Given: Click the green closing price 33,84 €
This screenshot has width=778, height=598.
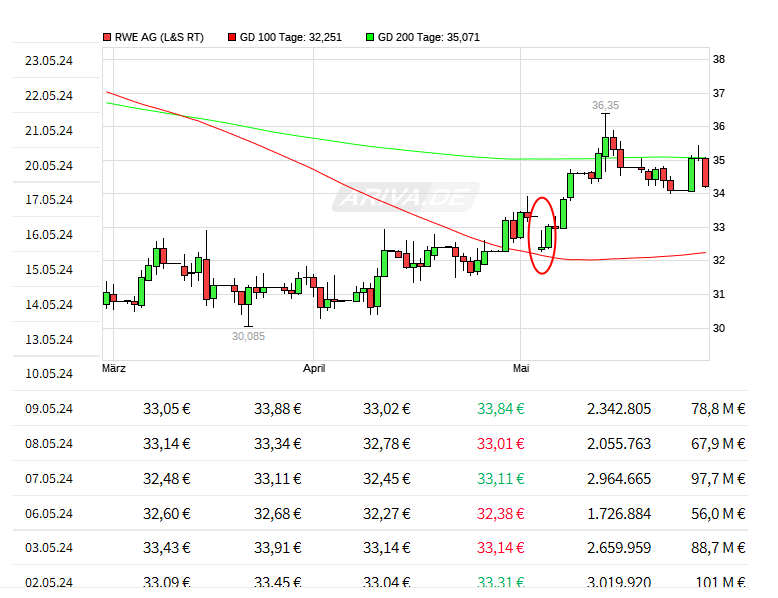Looking at the screenshot, I should click(x=501, y=408).
